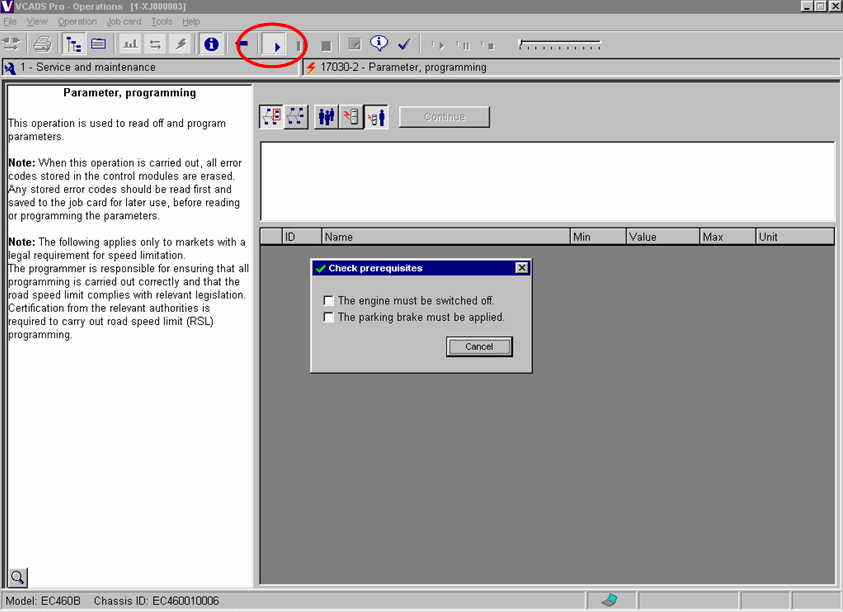Maximize the VCADS Pro window
This screenshot has height=612, width=843.
point(820,6)
